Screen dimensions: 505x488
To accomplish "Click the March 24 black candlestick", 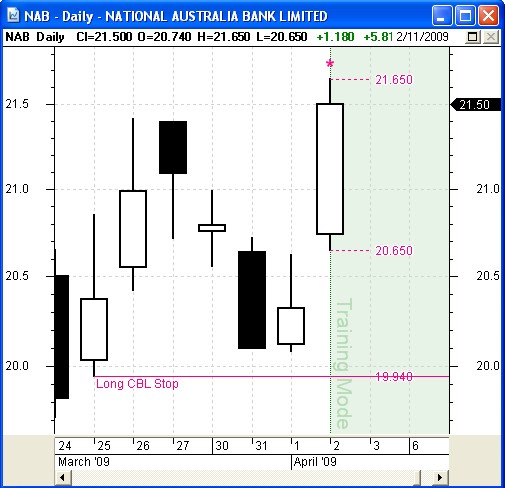I will [62, 337].
